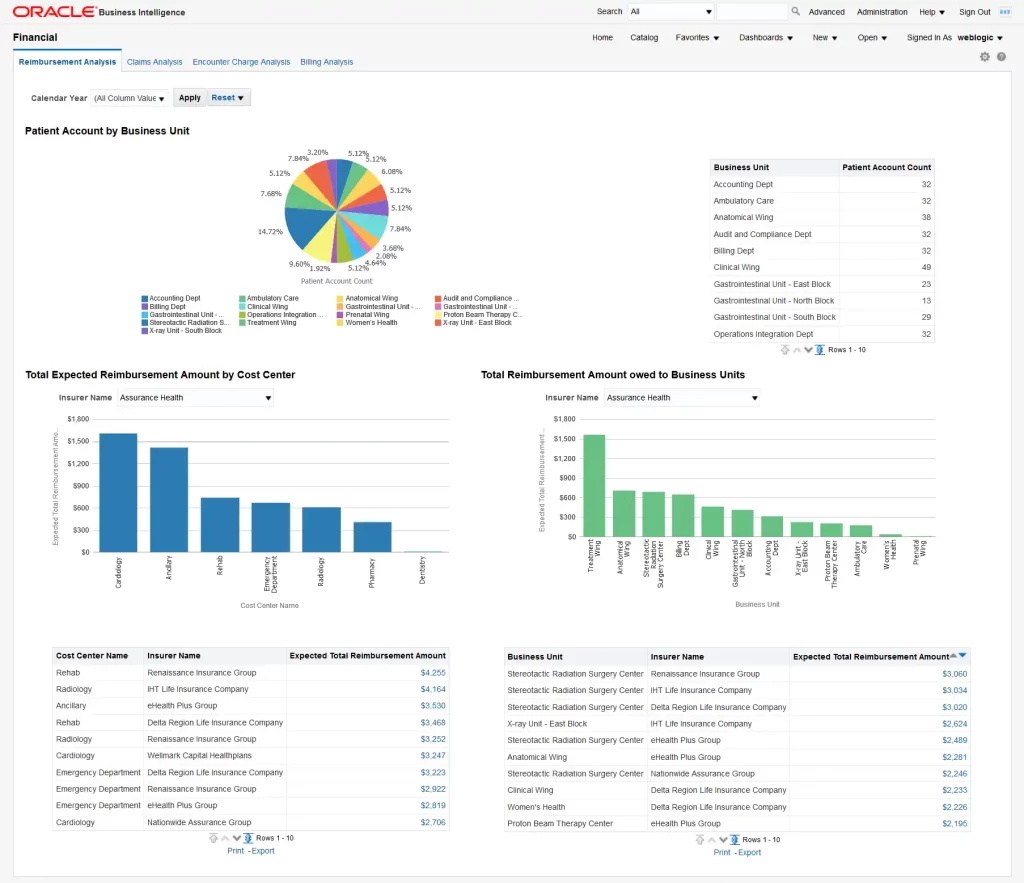Click the Anatomical Wing bar in Business Units chart

pos(624,514)
